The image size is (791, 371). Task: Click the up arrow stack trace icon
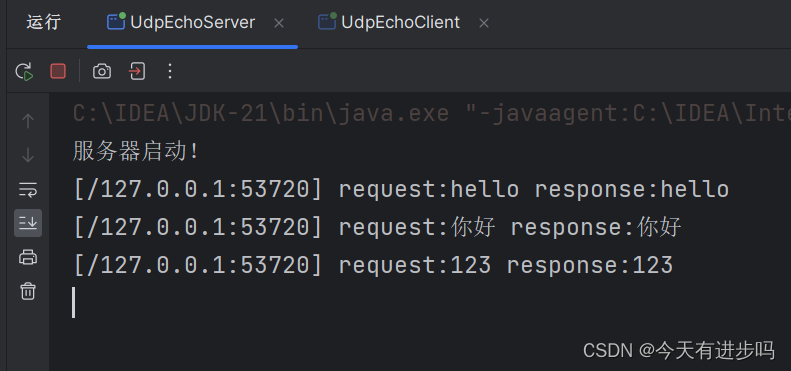(x=28, y=121)
